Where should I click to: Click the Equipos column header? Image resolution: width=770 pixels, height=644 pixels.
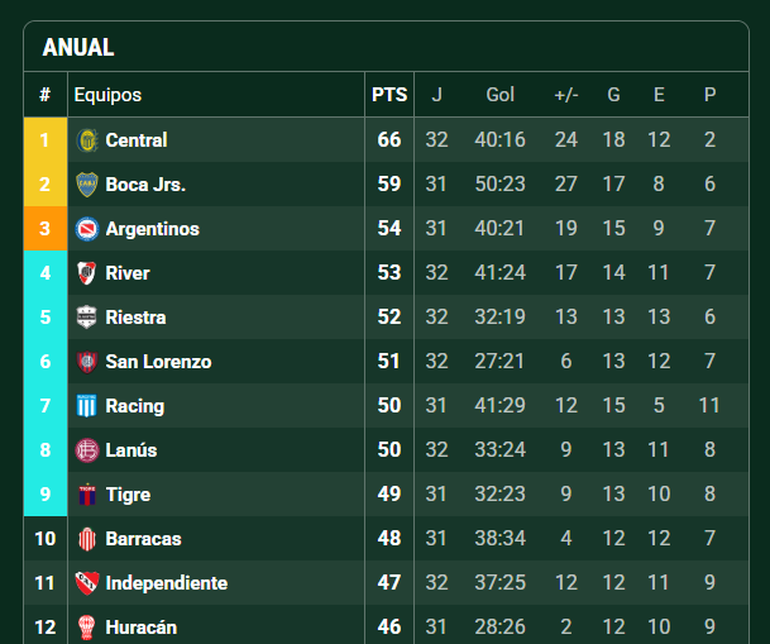(x=108, y=95)
